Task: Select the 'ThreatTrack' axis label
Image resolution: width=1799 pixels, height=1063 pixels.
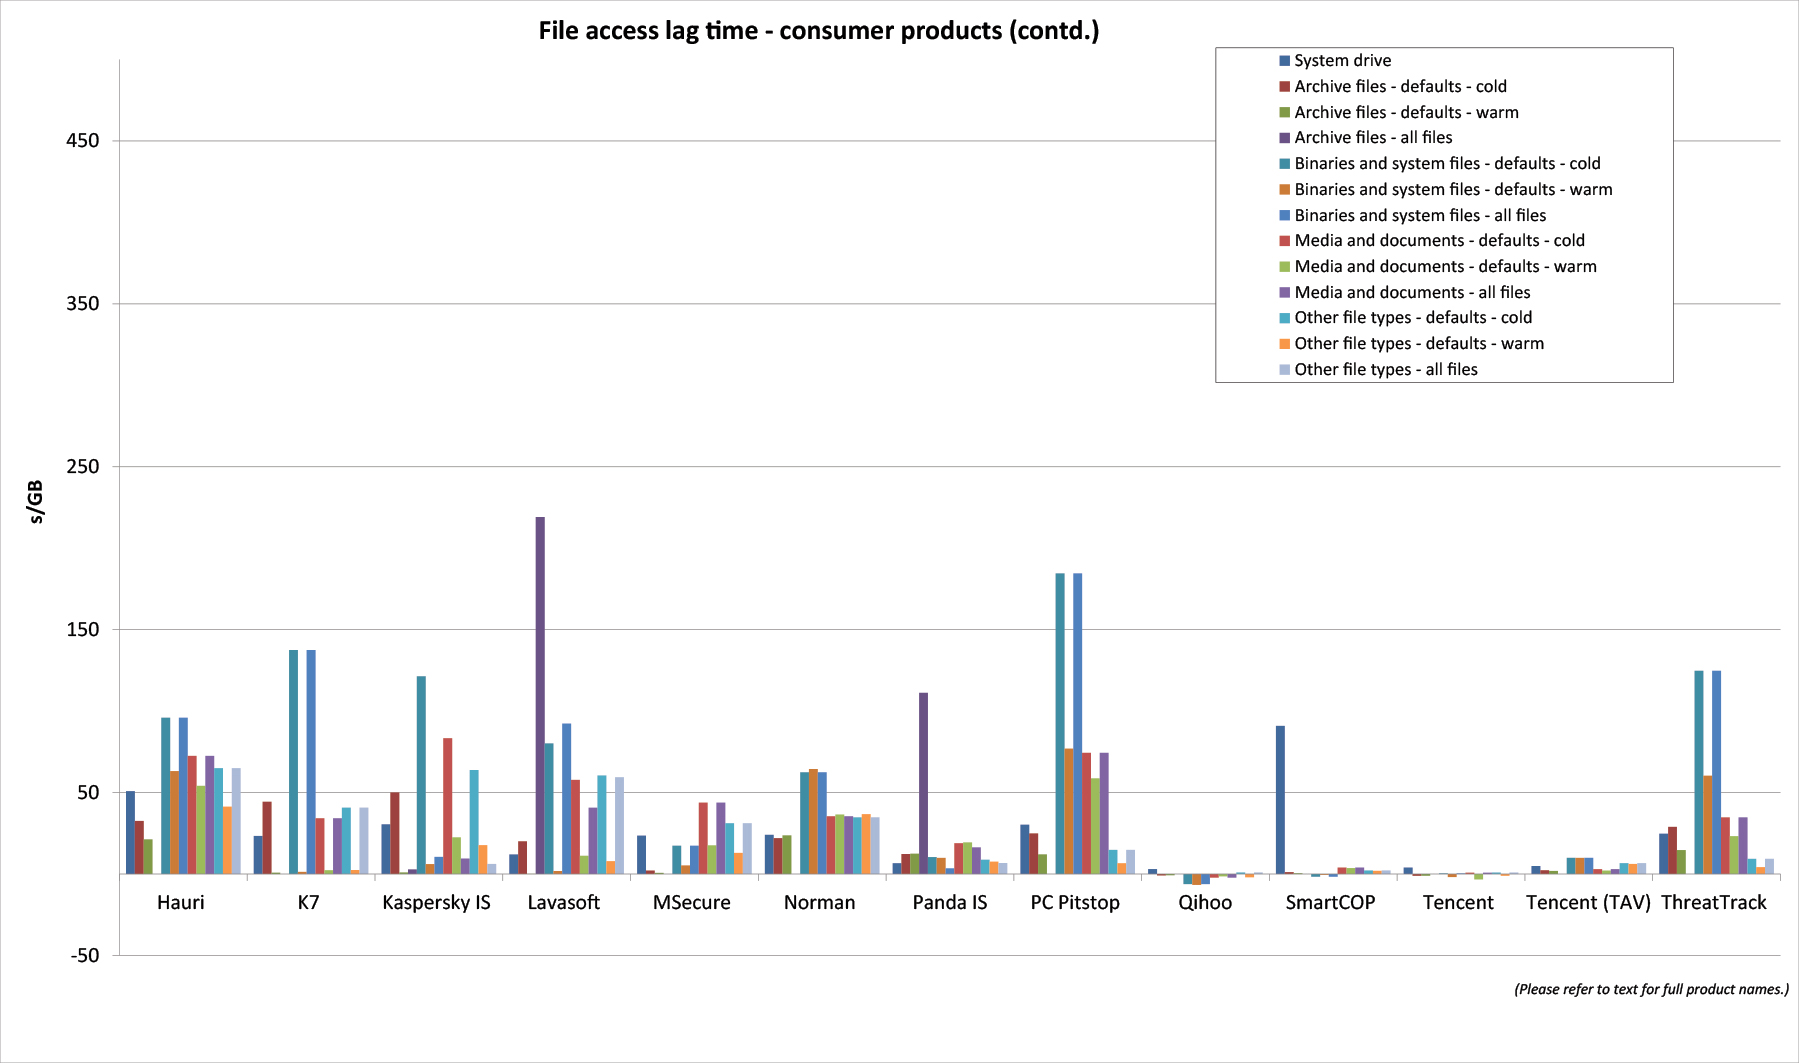Action: [x=1714, y=903]
